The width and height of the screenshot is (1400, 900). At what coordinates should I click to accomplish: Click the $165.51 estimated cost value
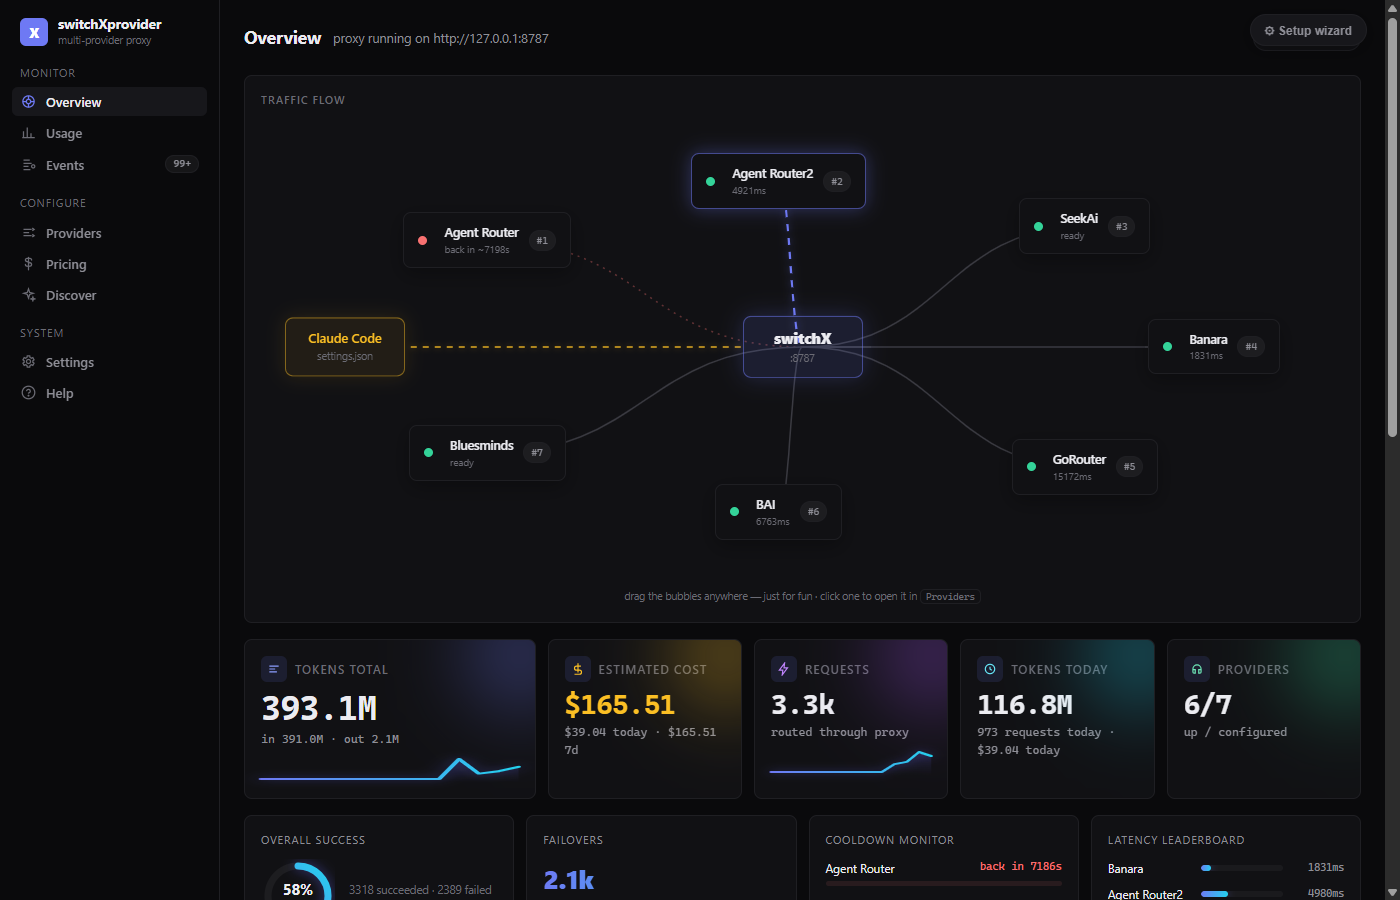point(620,705)
